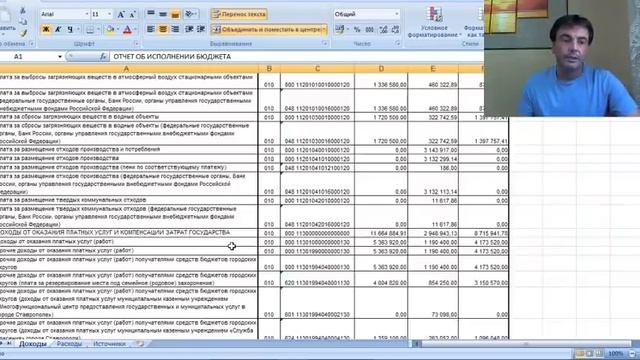Switch to Page Layout view in status bar
Image resolution: width=640 pixels, height=360 pixels.
(590, 353)
